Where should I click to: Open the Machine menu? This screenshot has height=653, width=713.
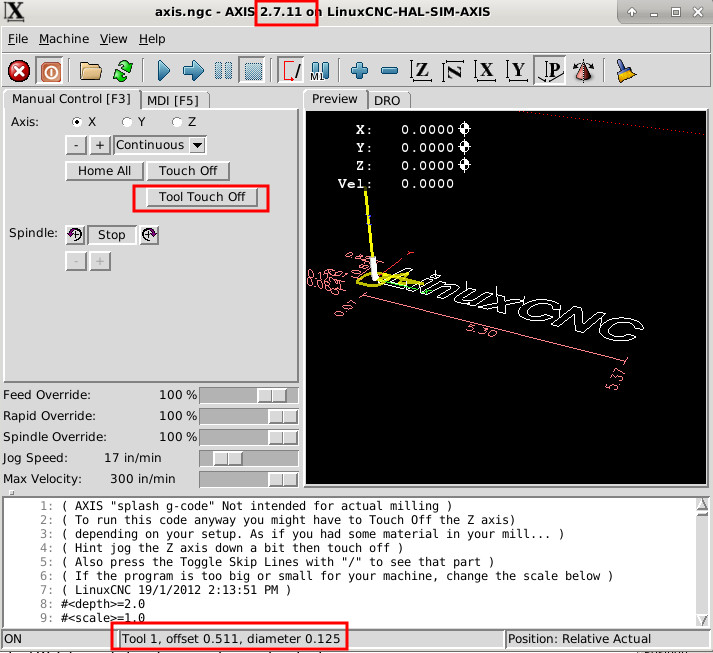64,39
